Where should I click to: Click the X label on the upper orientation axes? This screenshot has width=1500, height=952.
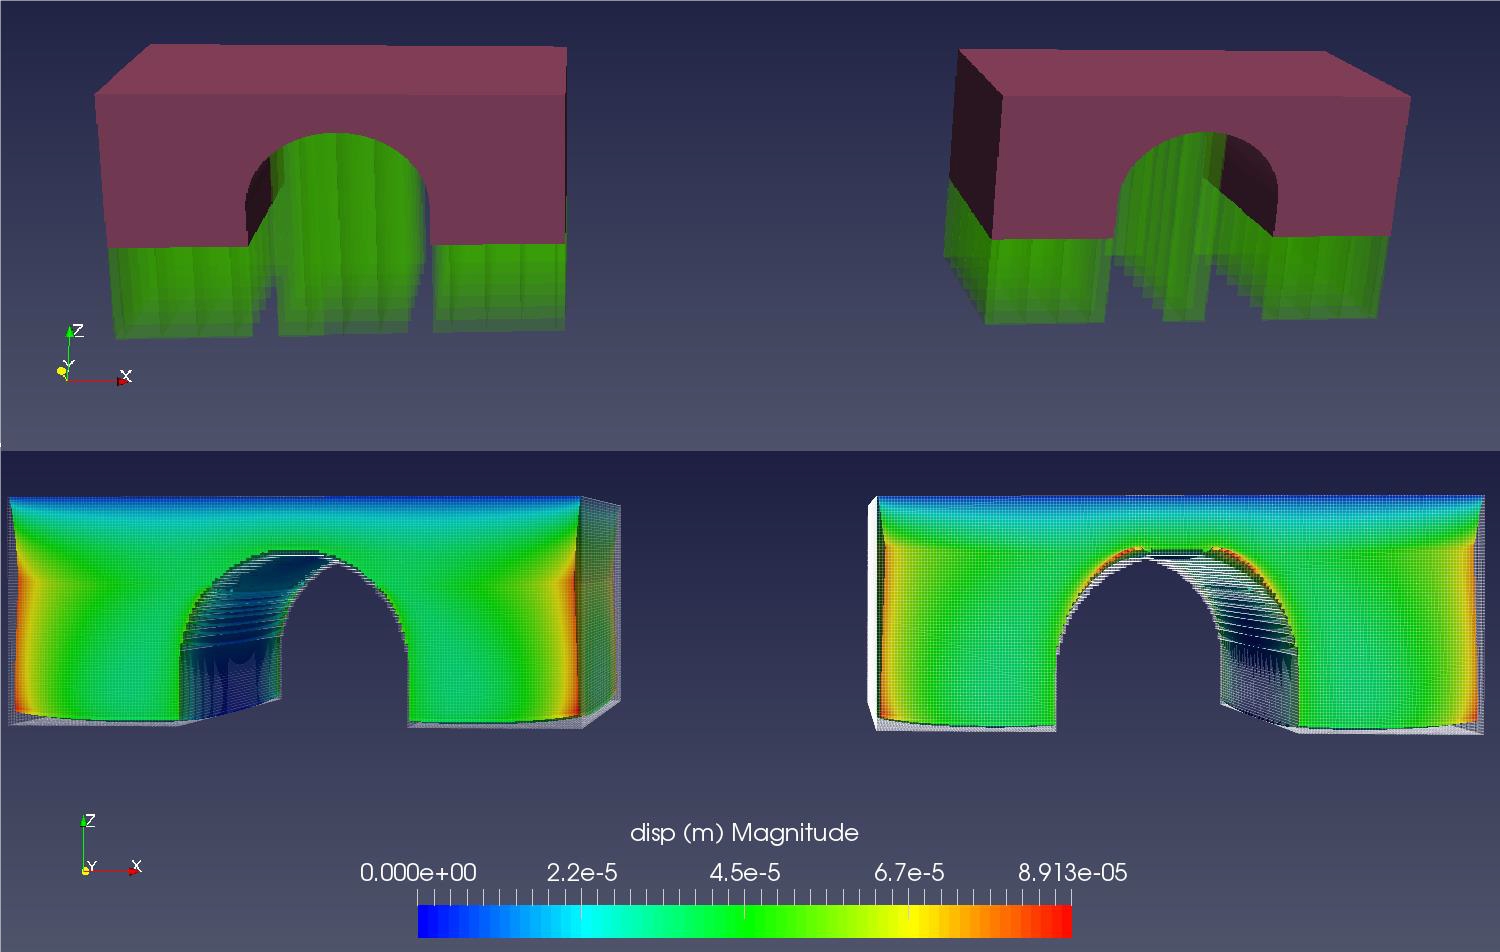126,375
